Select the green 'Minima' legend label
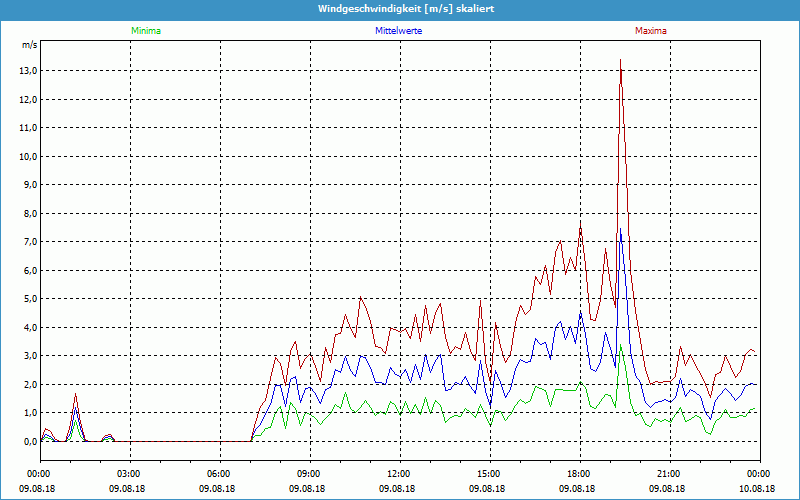Screen dimensions: 800x500 coord(146,31)
